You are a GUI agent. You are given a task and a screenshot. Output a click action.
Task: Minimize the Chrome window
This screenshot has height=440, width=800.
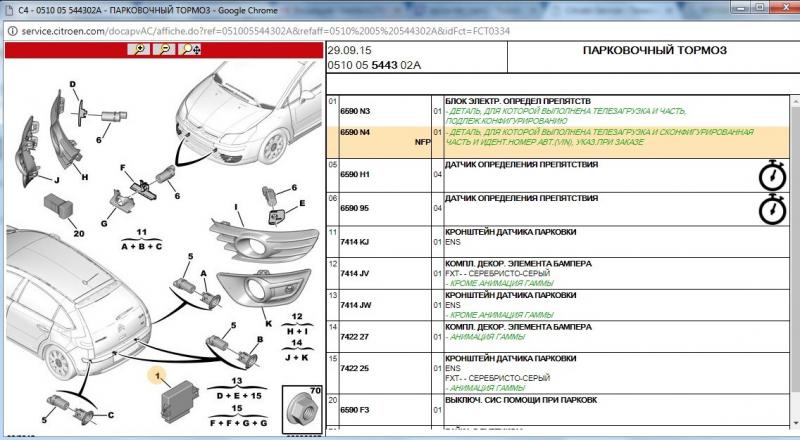pos(741,7)
